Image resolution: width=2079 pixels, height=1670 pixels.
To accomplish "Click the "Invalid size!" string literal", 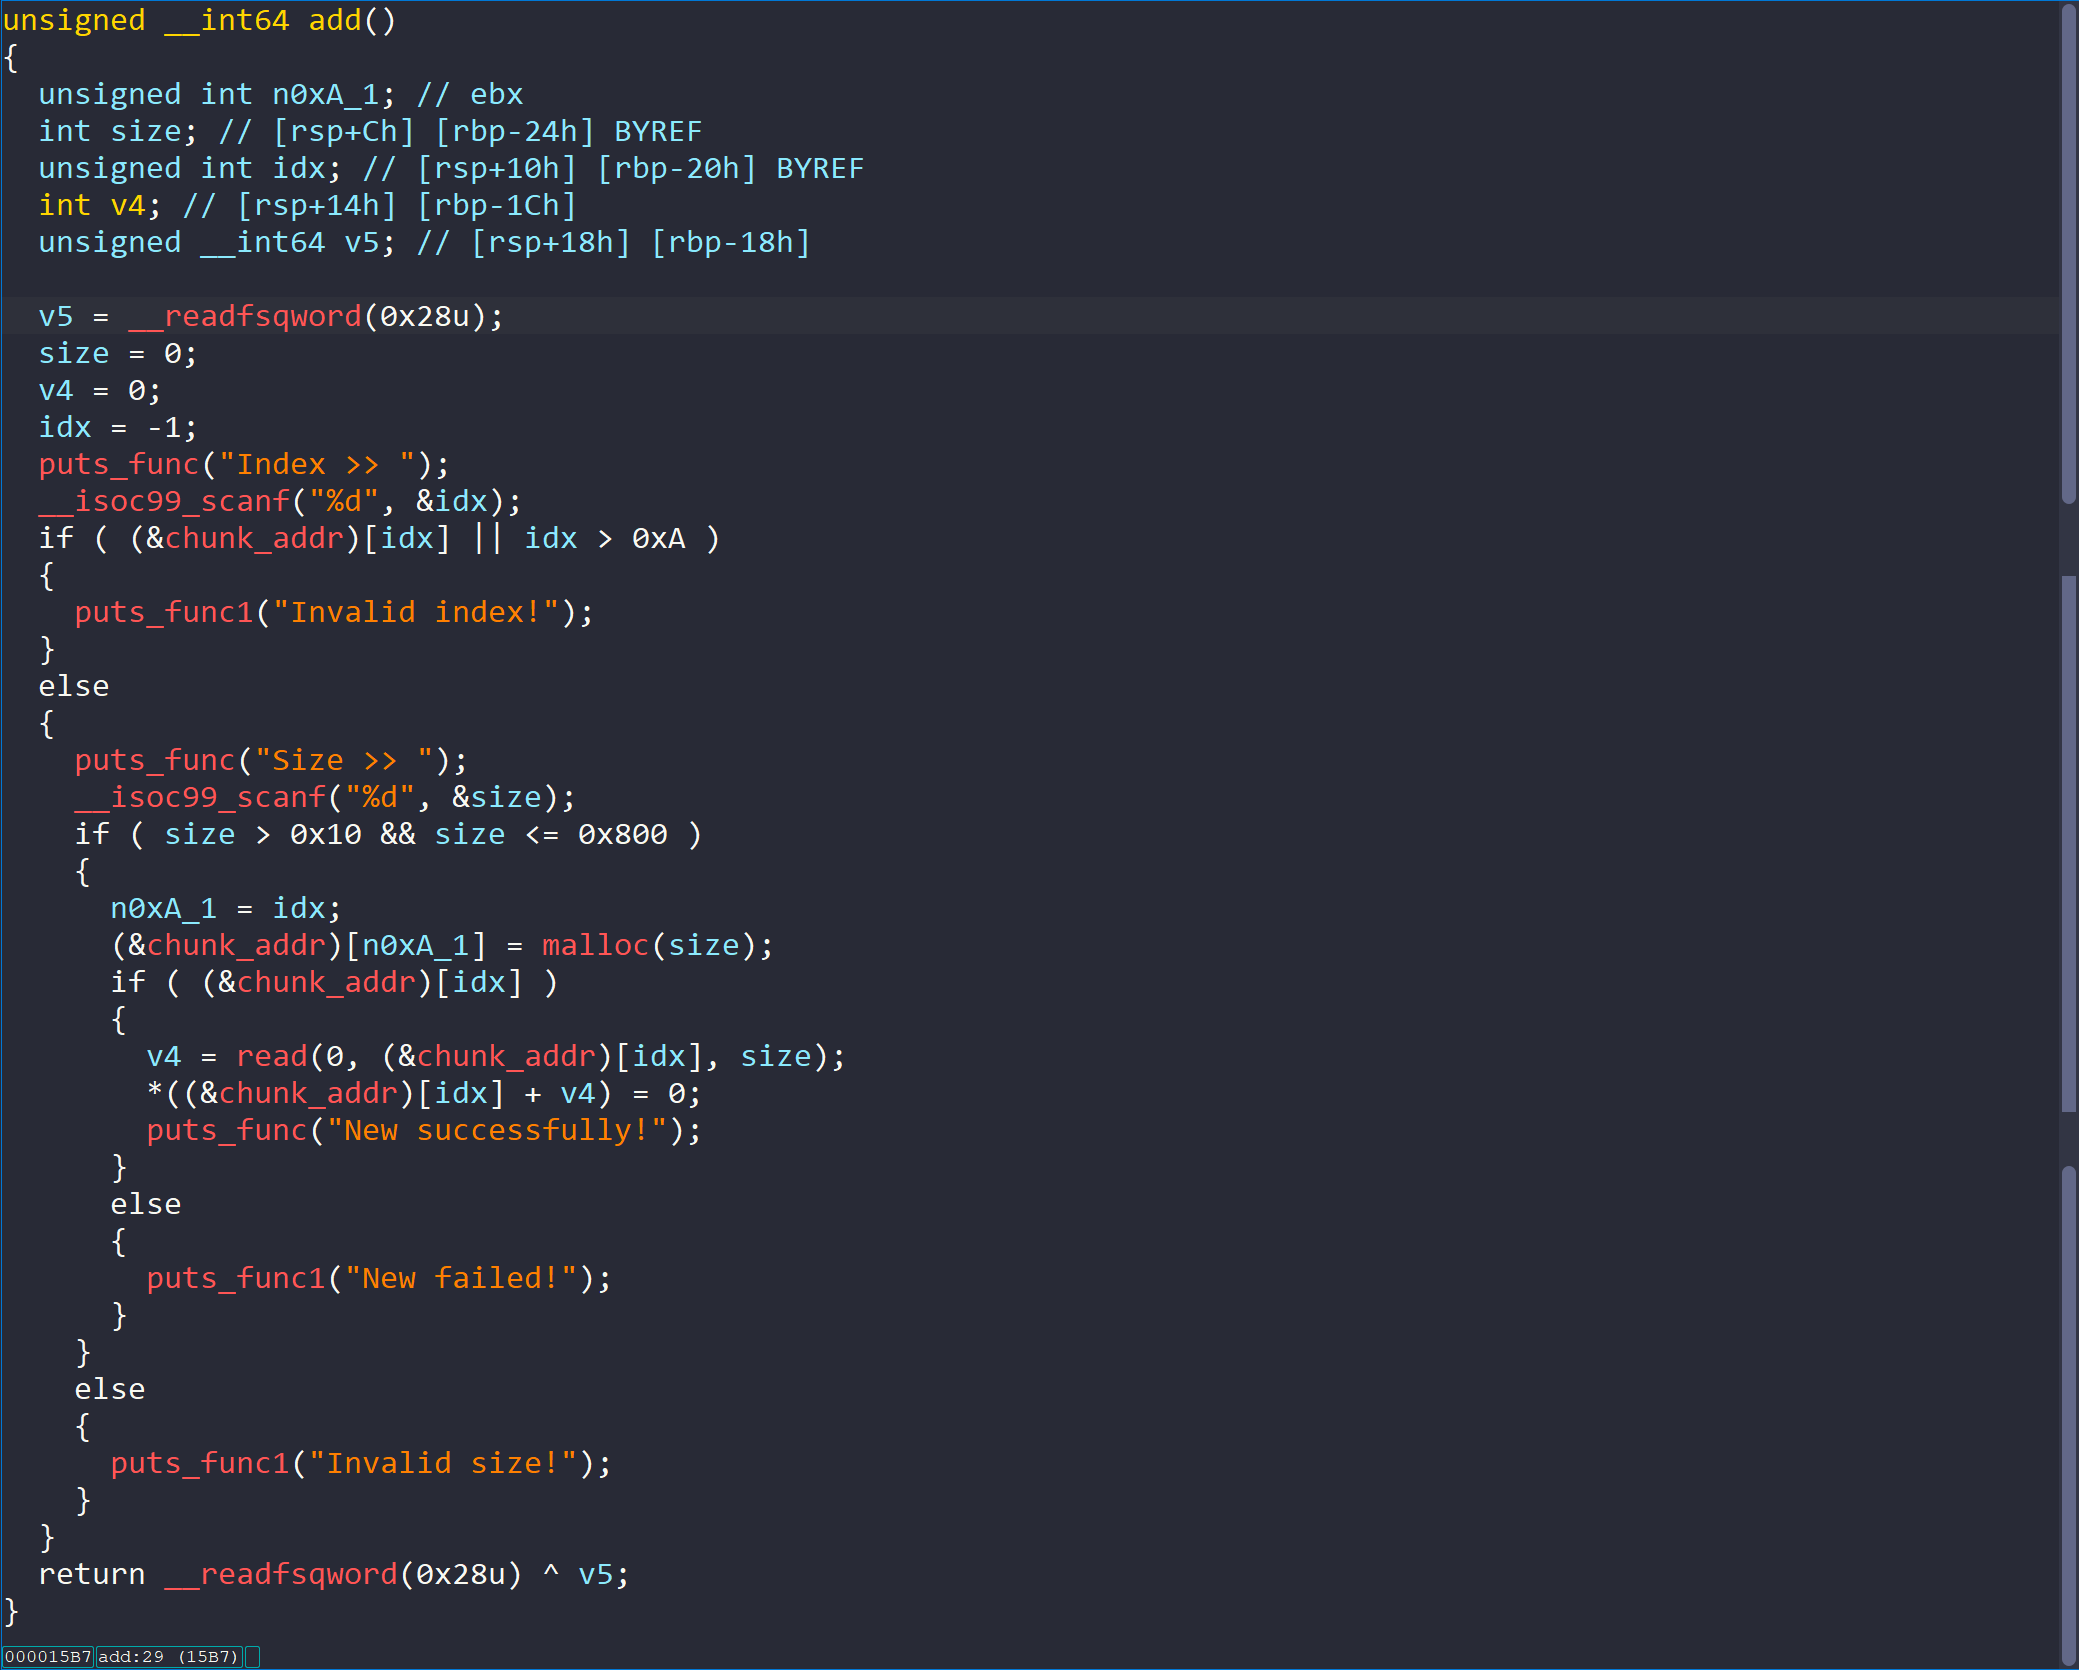I will pyautogui.click(x=443, y=1463).
